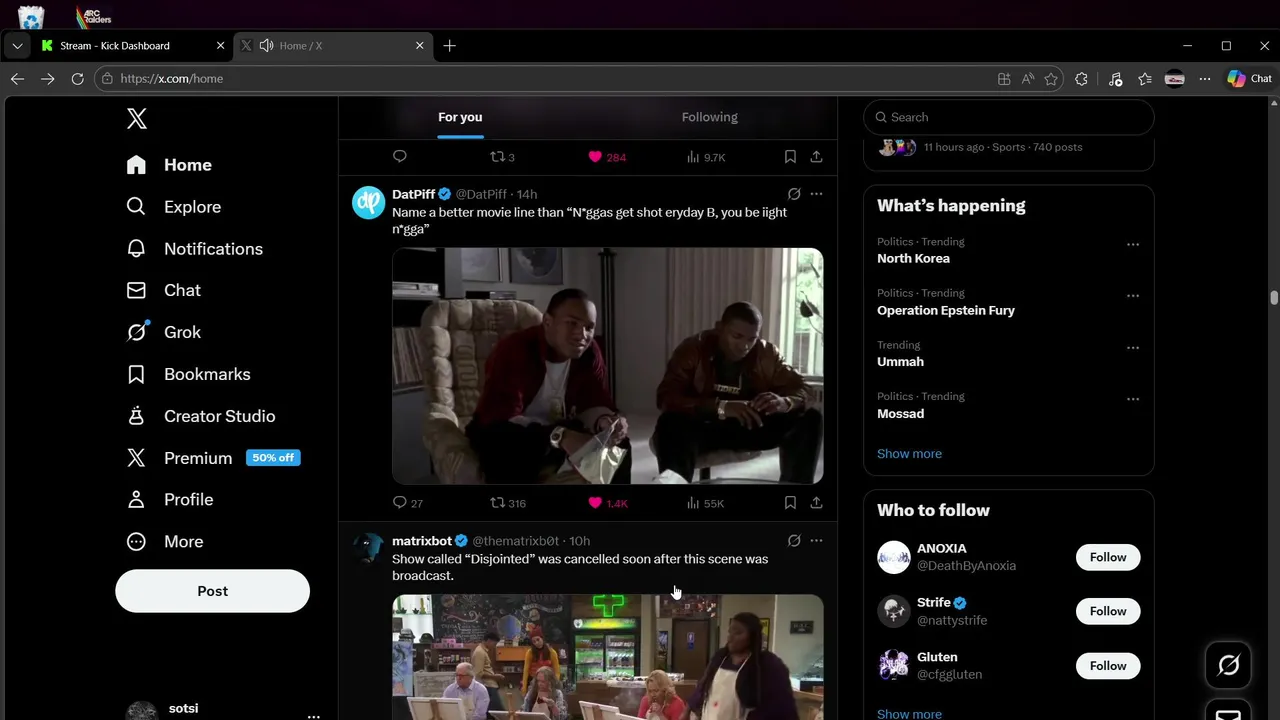Click the X logo in sidebar
The width and height of the screenshot is (1280, 720).
(x=137, y=119)
